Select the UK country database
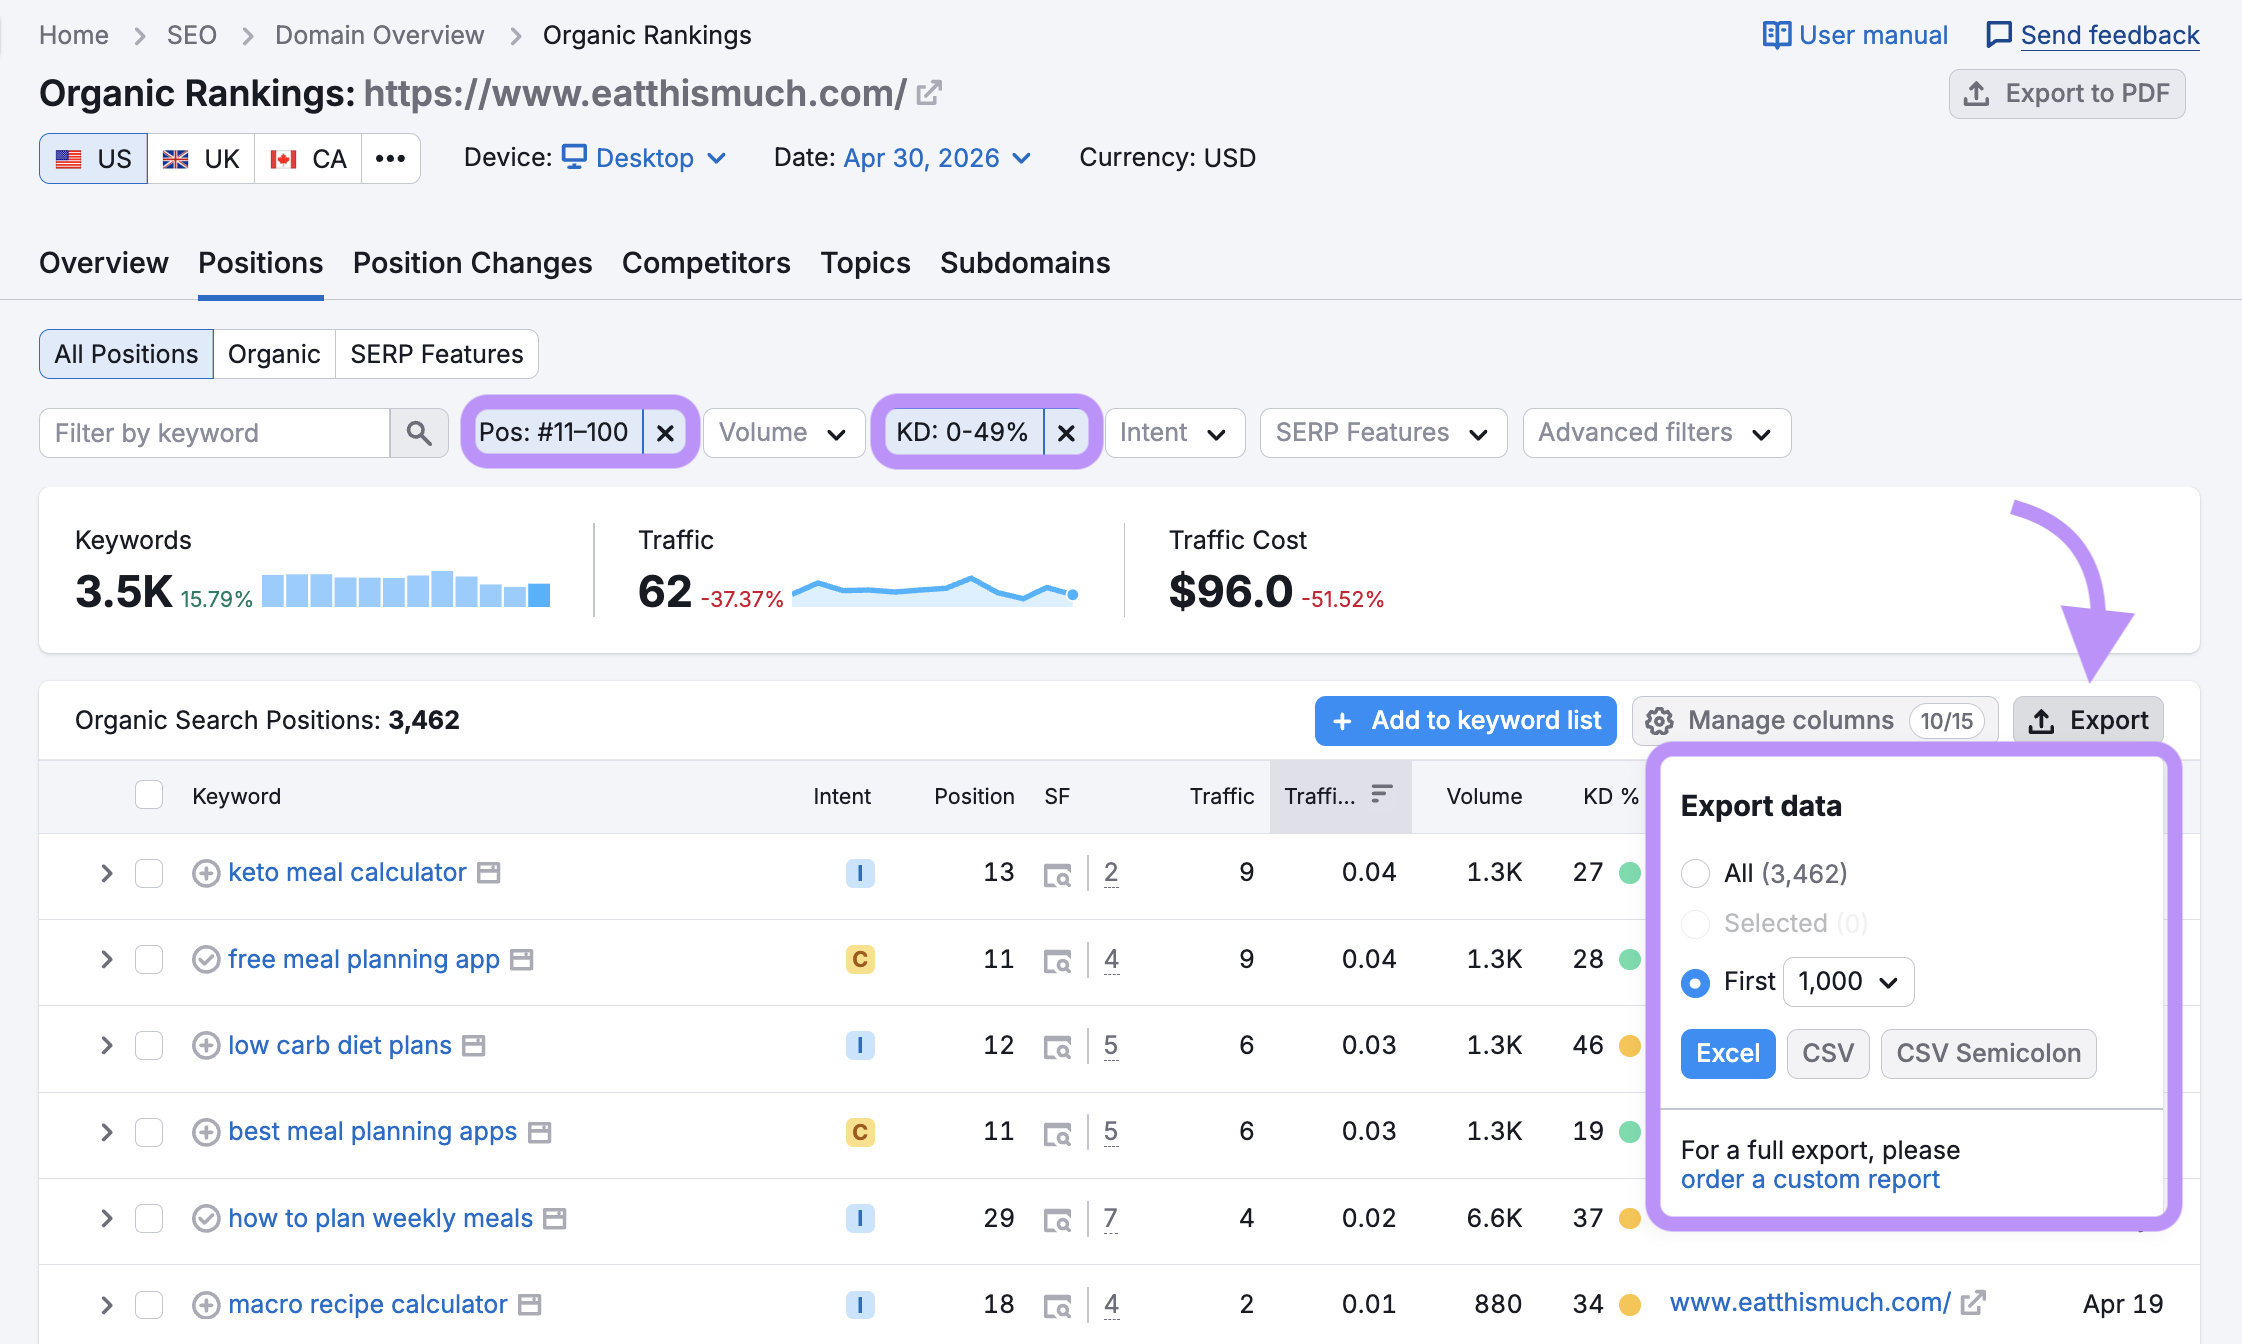 coord(201,159)
